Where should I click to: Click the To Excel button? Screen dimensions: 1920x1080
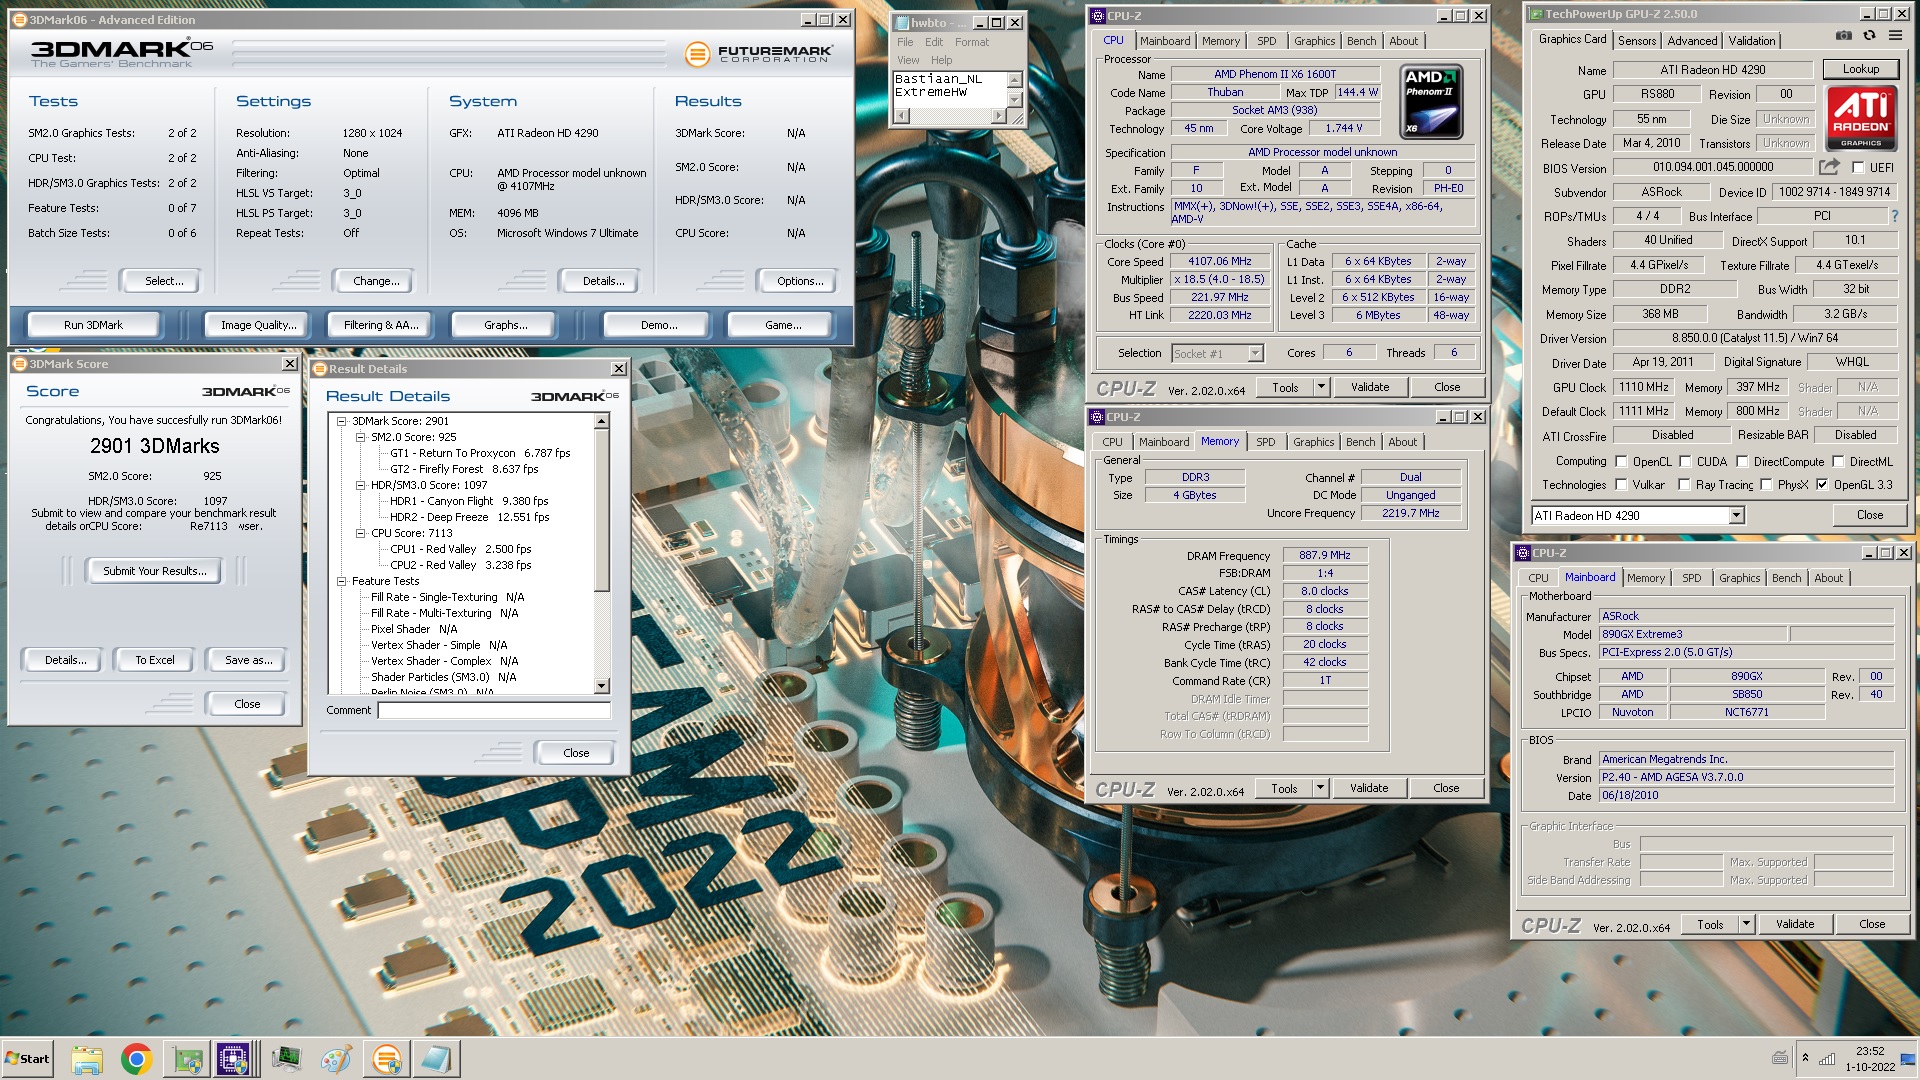tap(155, 660)
